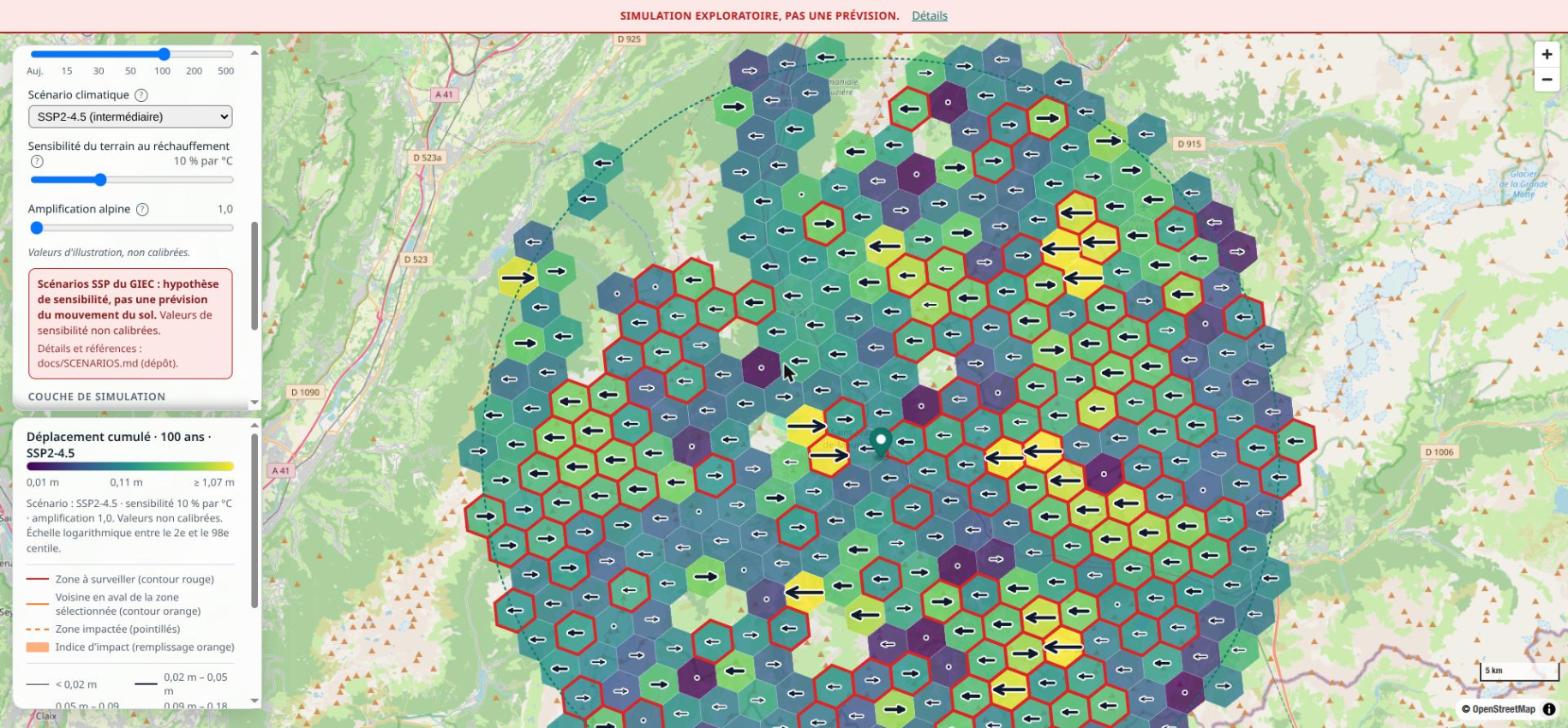Click the time horizon slider thumb
1568x728 pixels.
pos(163,54)
